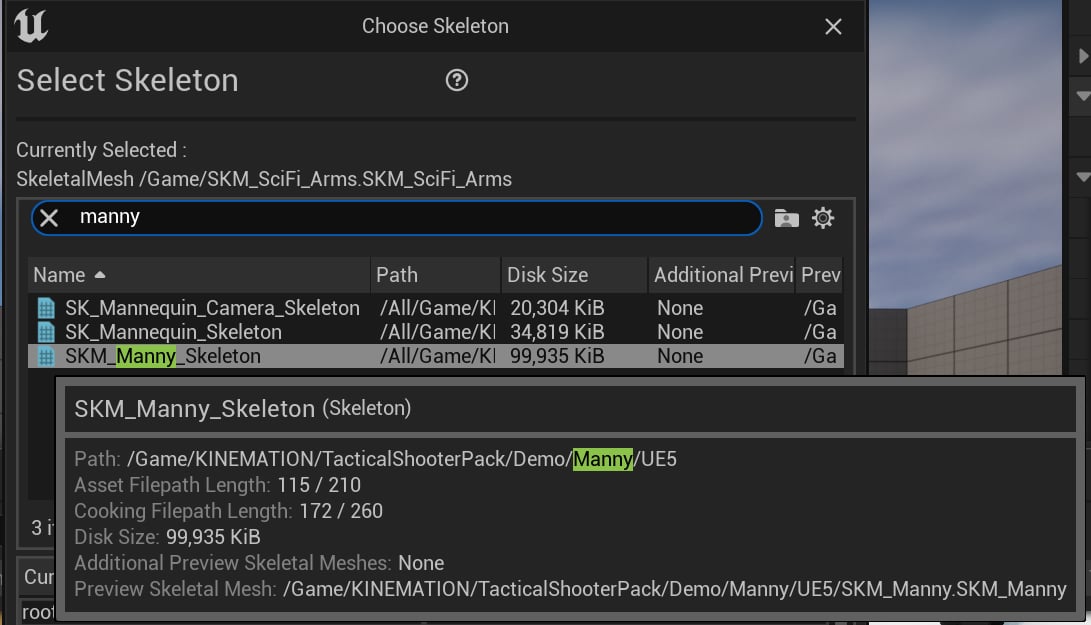The image size is (1091, 625).
Task: Click the path cell of SK_Mannequin_Camera_Skeleton
Action: click(x=438, y=308)
